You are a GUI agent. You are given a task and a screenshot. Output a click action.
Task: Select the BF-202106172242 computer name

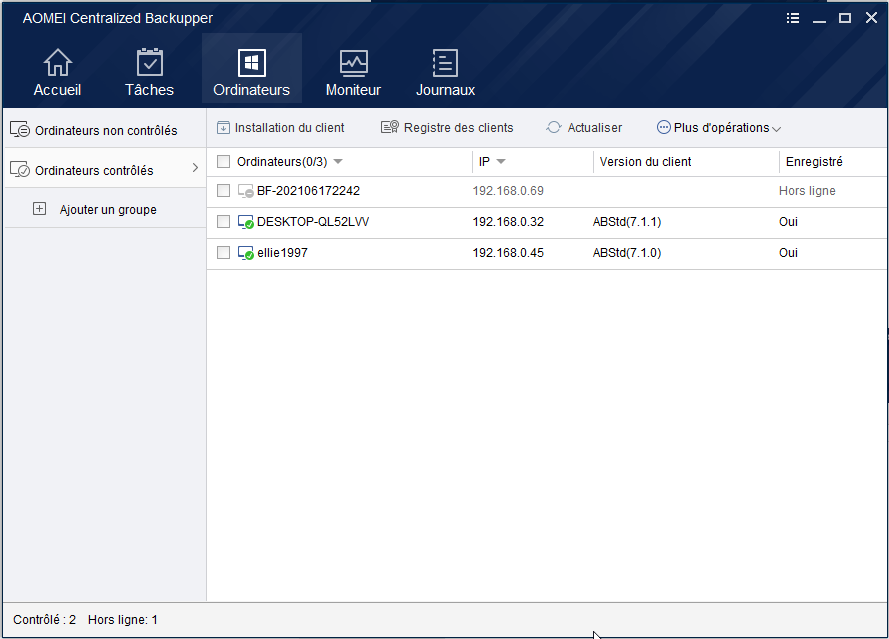pos(308,191)
